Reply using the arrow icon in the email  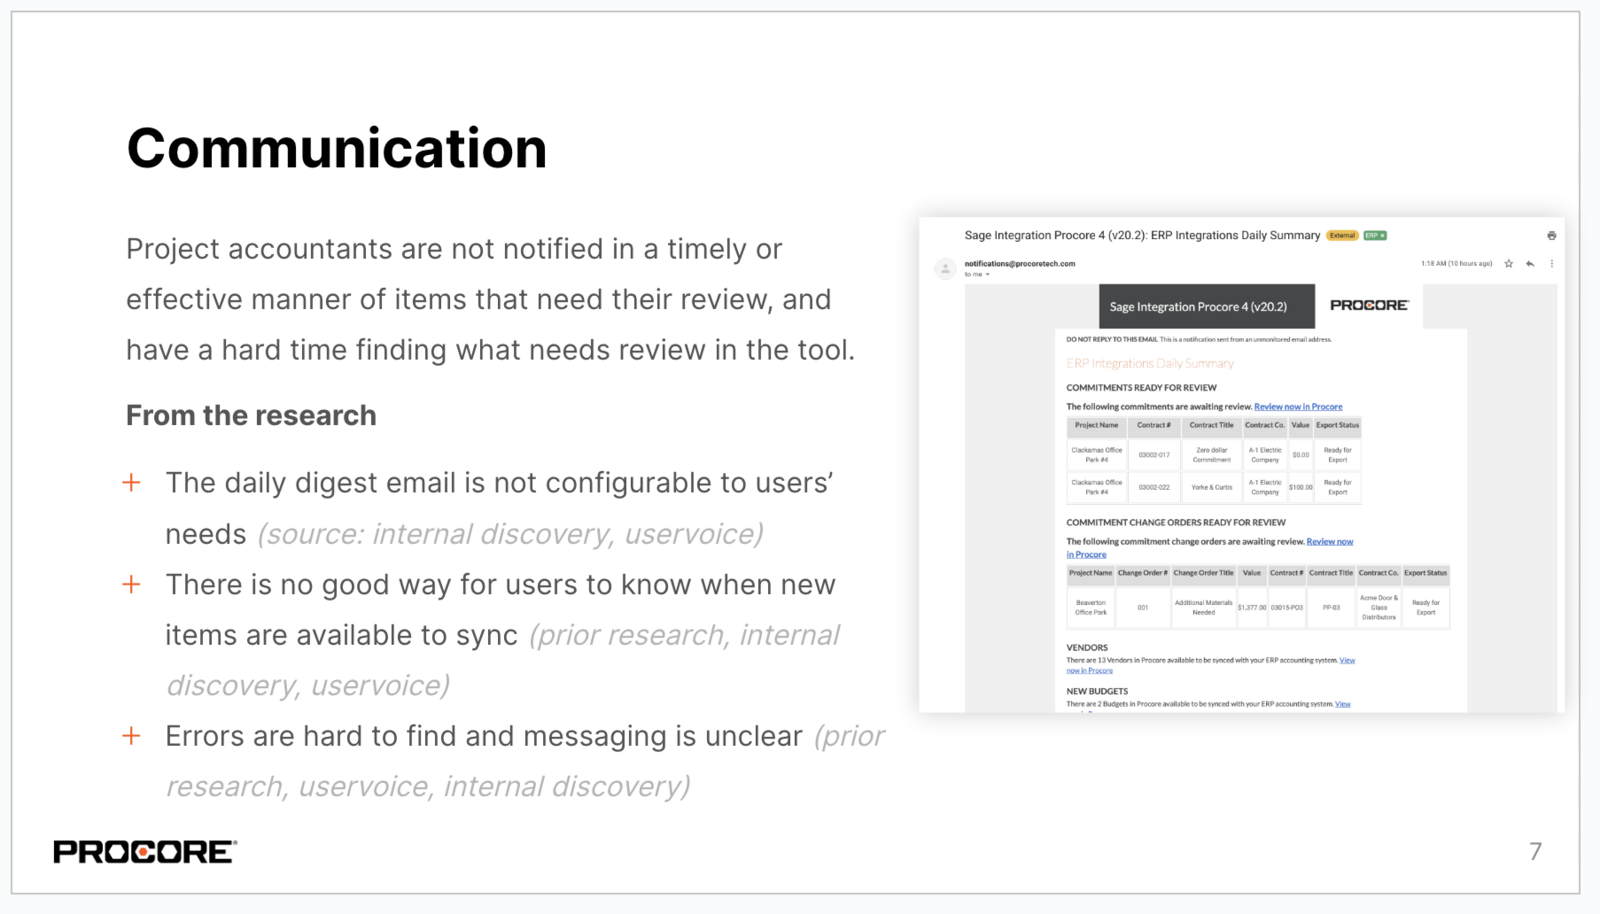point(1530,264)
